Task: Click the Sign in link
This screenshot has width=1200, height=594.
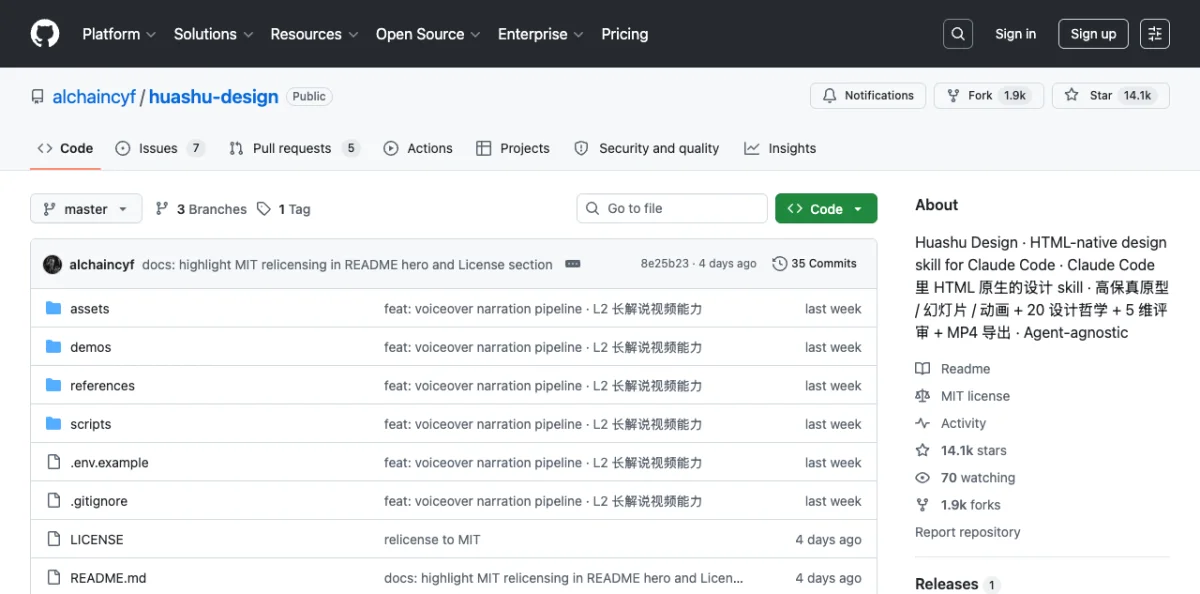Action: (1016, 34)
